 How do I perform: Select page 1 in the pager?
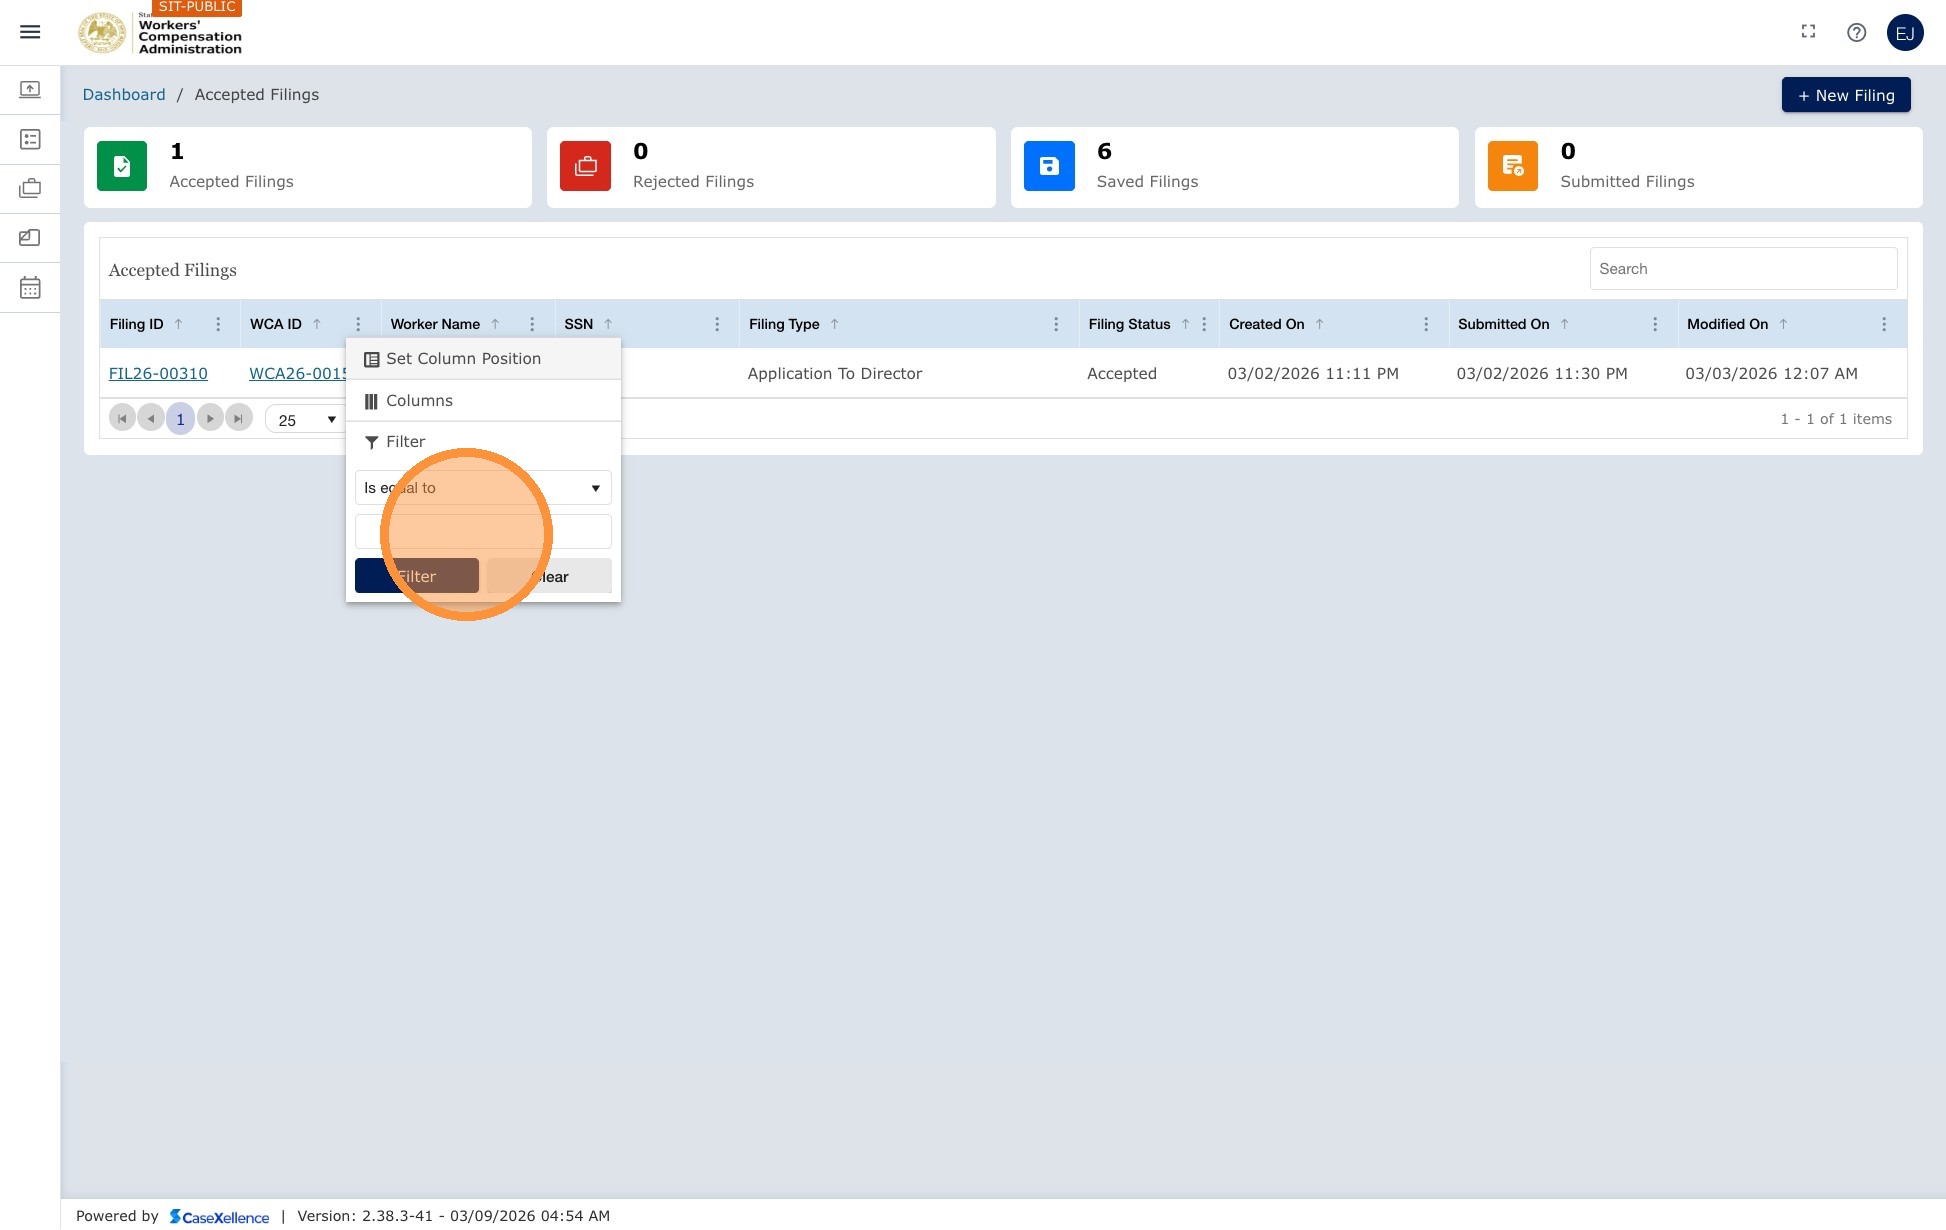click(180, 418)
